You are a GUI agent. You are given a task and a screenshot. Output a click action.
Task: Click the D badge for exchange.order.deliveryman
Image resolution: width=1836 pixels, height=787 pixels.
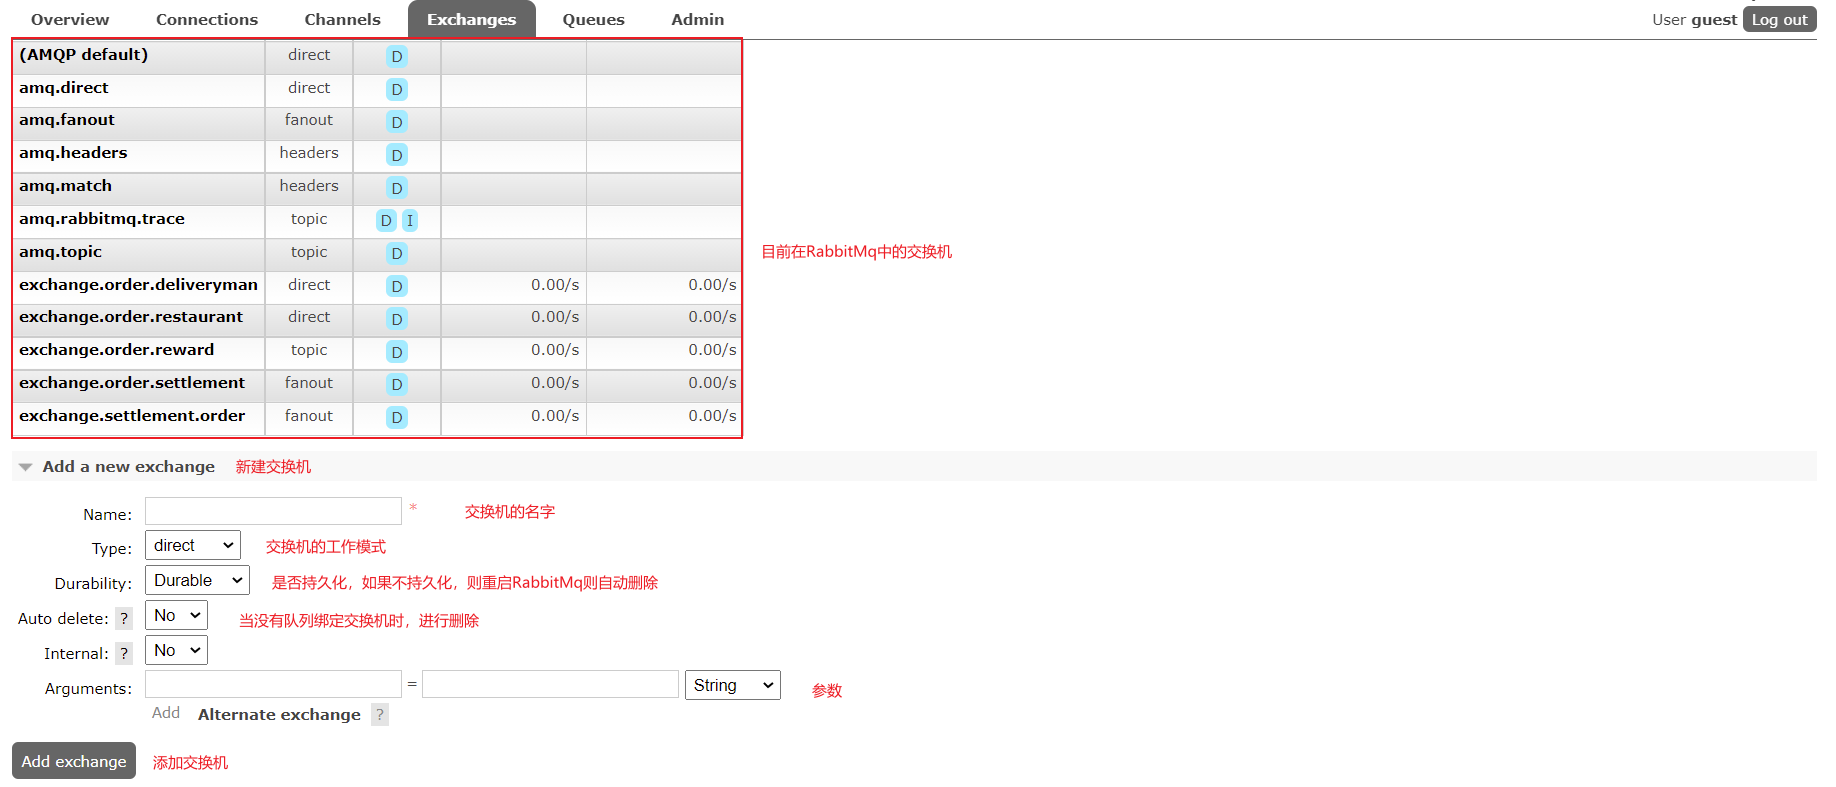[x=397, y=287]
